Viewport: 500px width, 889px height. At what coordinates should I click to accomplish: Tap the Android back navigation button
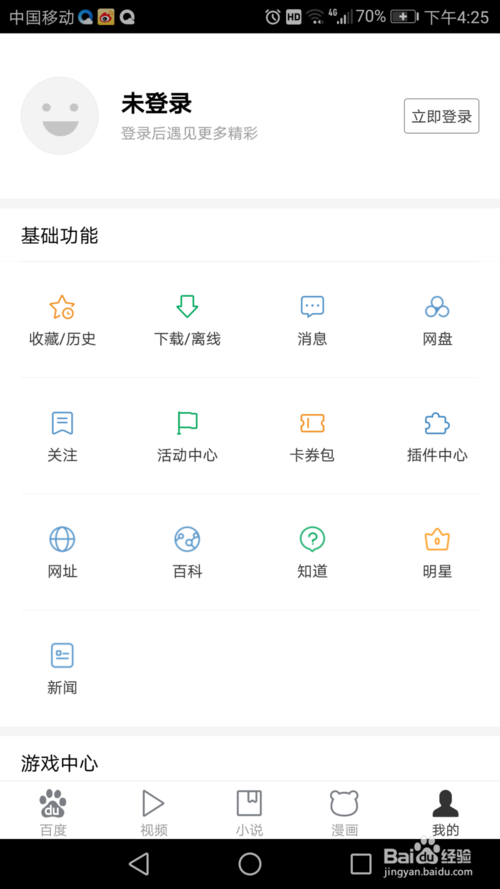coord(139,864)
